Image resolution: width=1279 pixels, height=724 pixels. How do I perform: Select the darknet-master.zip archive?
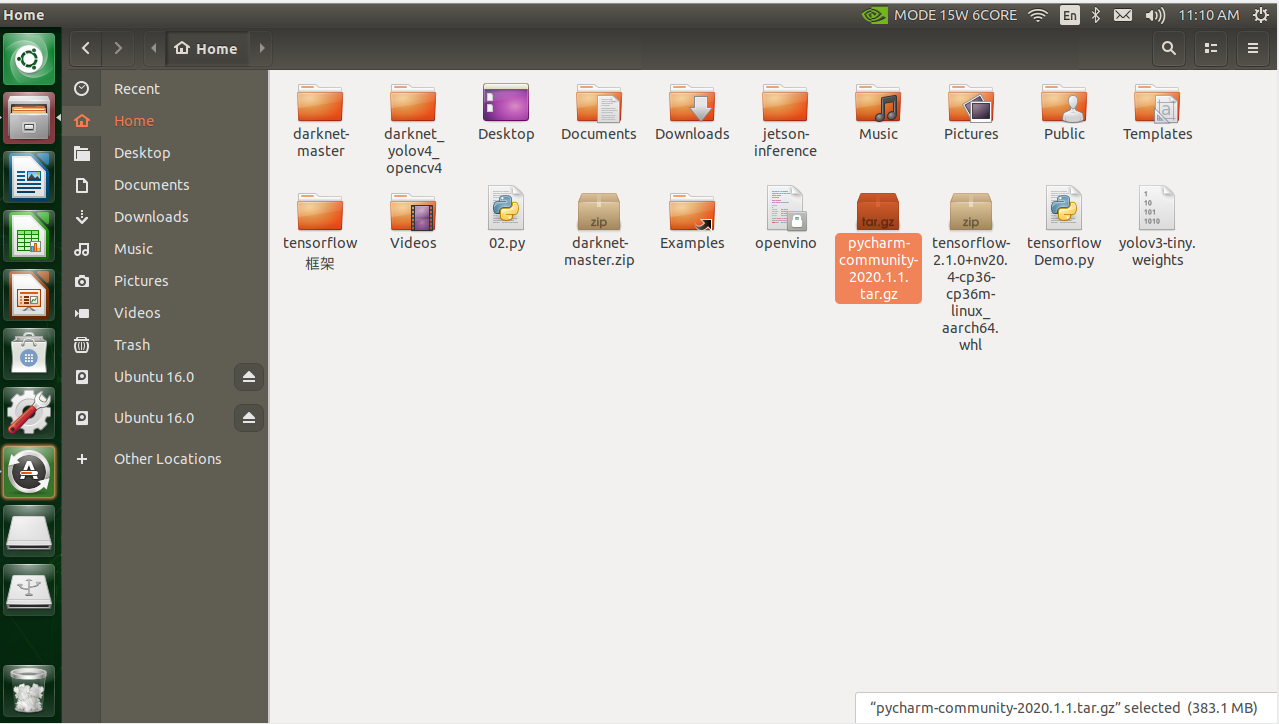tap(599, 211)
